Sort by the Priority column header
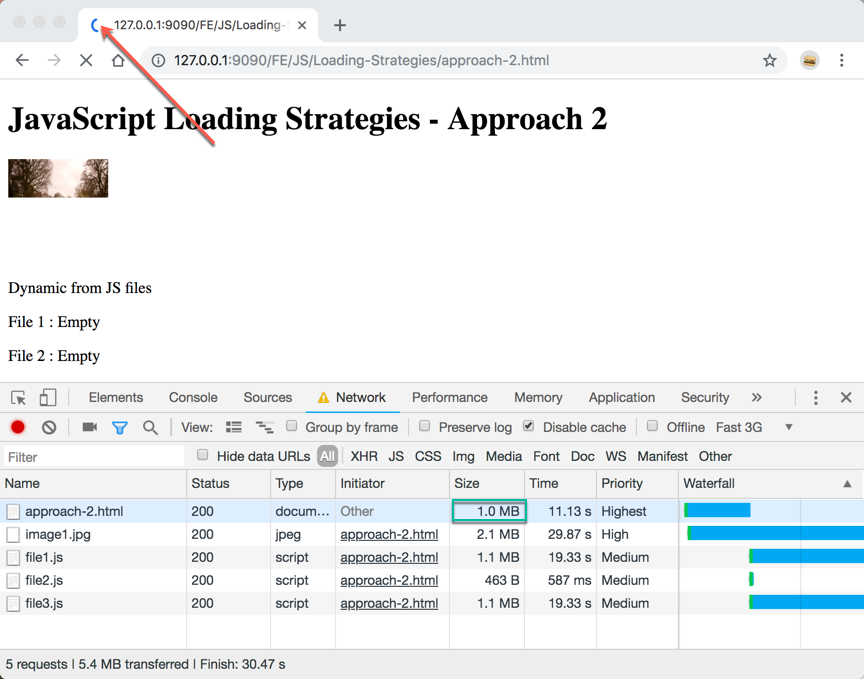Image resolution: width=864 pixels, height=679 pixels. click(x=638, y=484)
